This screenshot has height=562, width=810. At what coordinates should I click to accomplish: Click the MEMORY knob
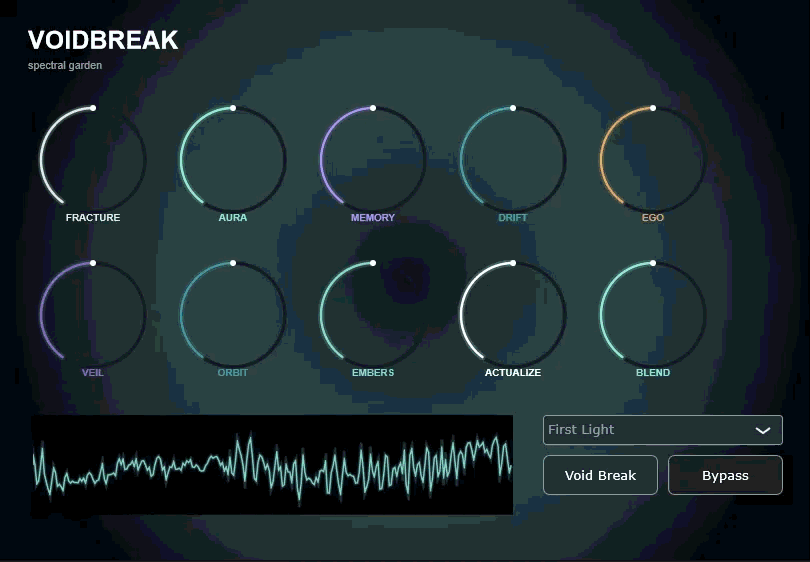[x=373, y=160]
